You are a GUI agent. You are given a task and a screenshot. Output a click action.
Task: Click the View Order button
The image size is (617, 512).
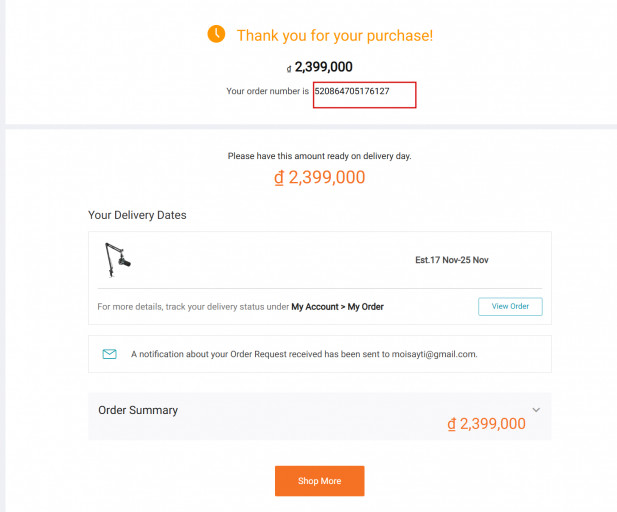510,306
